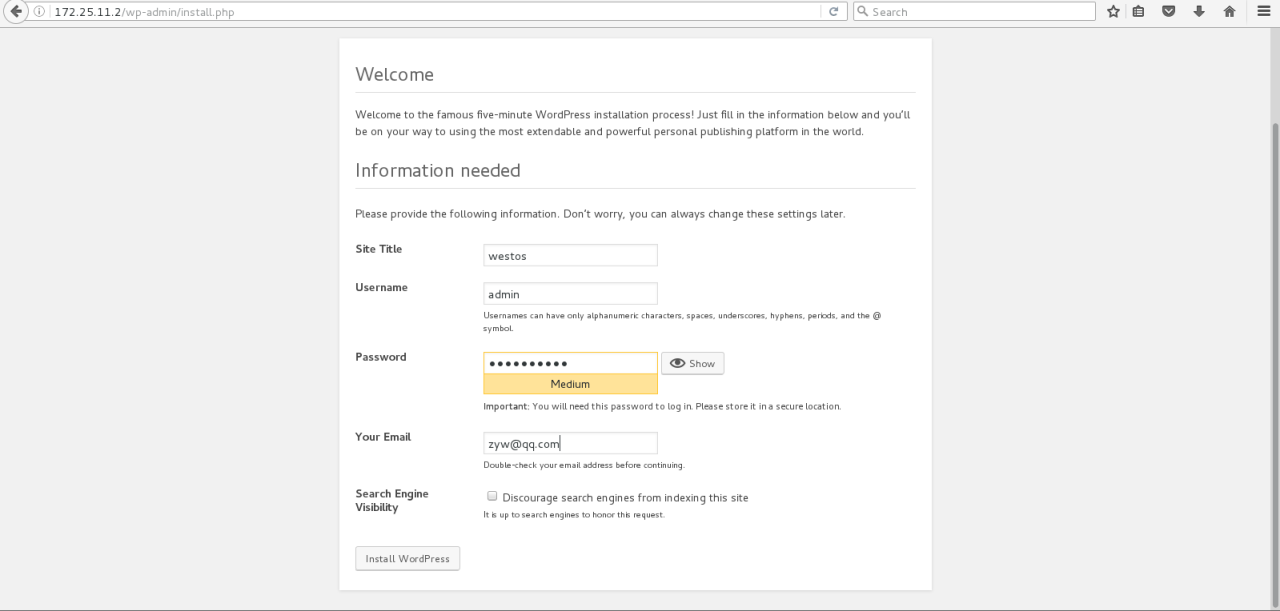This screenshot has height=611, width=1280.
Task: Bookmark this page with the star icon
Action: pyautogui.click(x=1113, y=12)
